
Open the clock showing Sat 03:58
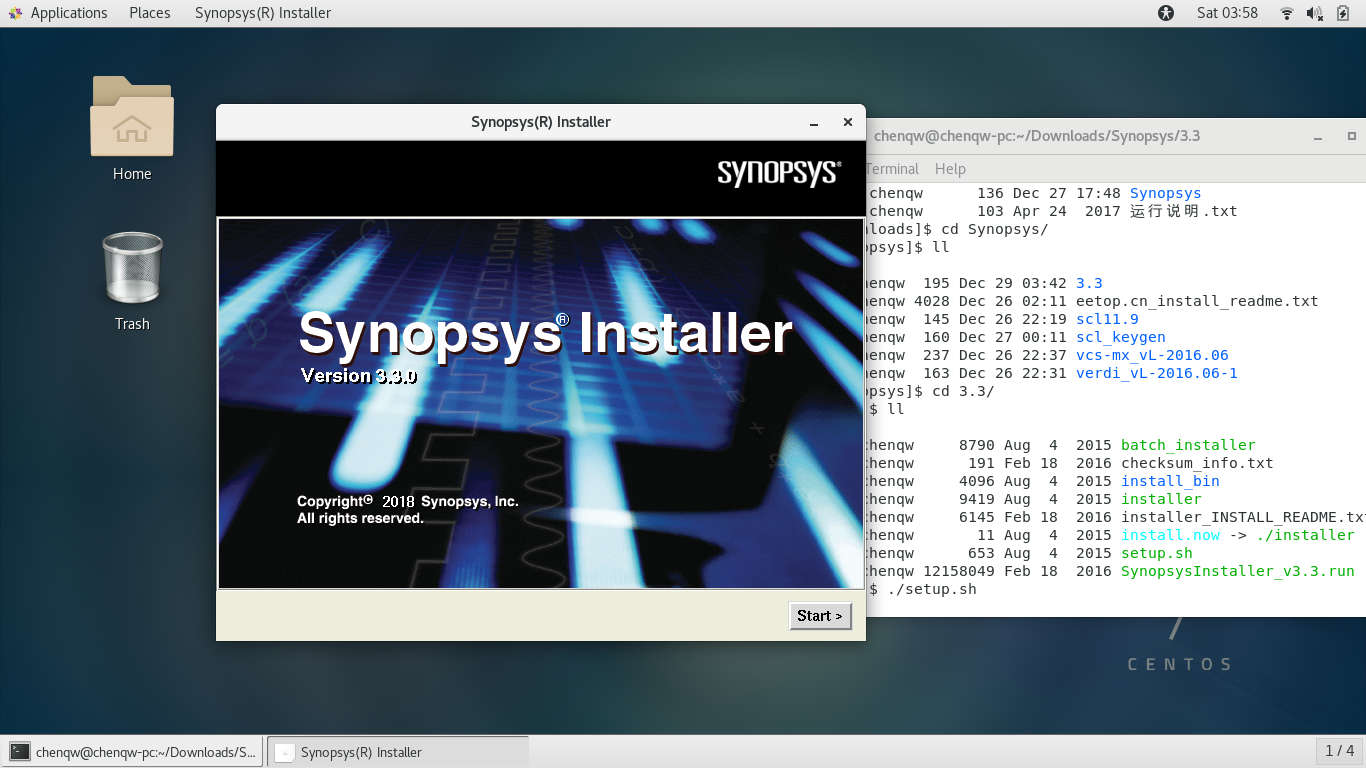1227,13
